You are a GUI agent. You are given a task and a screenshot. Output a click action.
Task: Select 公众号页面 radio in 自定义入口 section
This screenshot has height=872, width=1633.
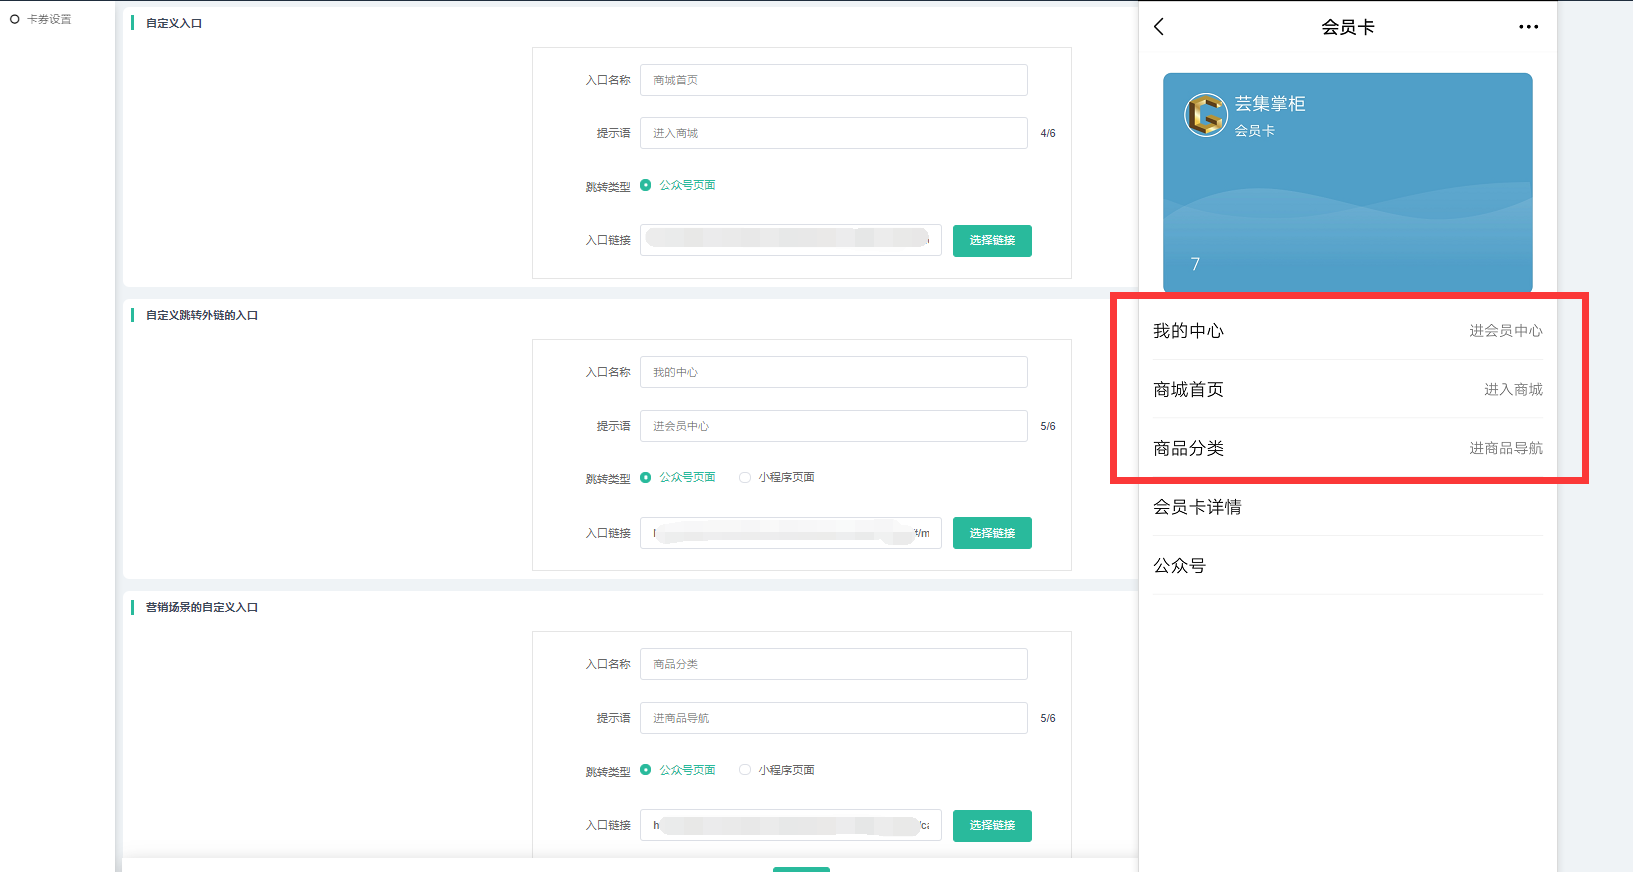646,185
